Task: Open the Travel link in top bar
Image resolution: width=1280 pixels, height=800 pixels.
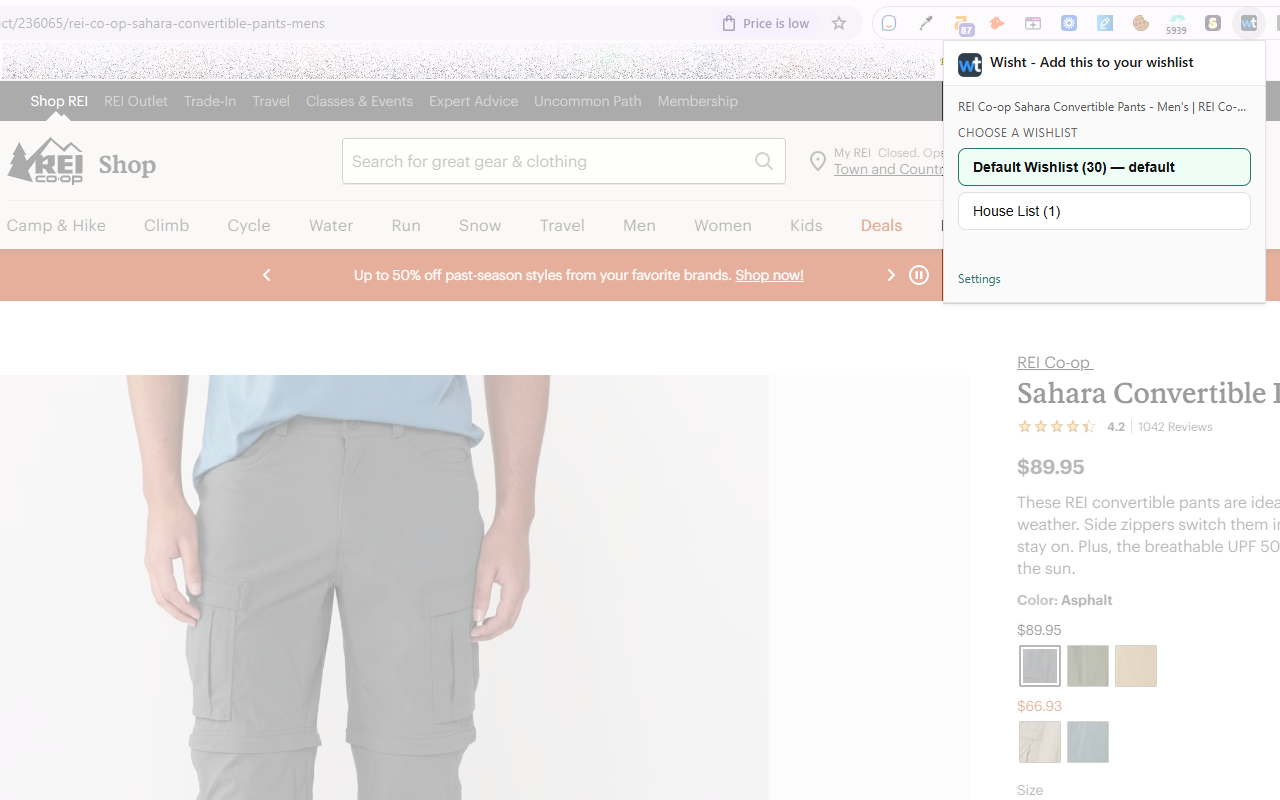Action: coord(271,101)
